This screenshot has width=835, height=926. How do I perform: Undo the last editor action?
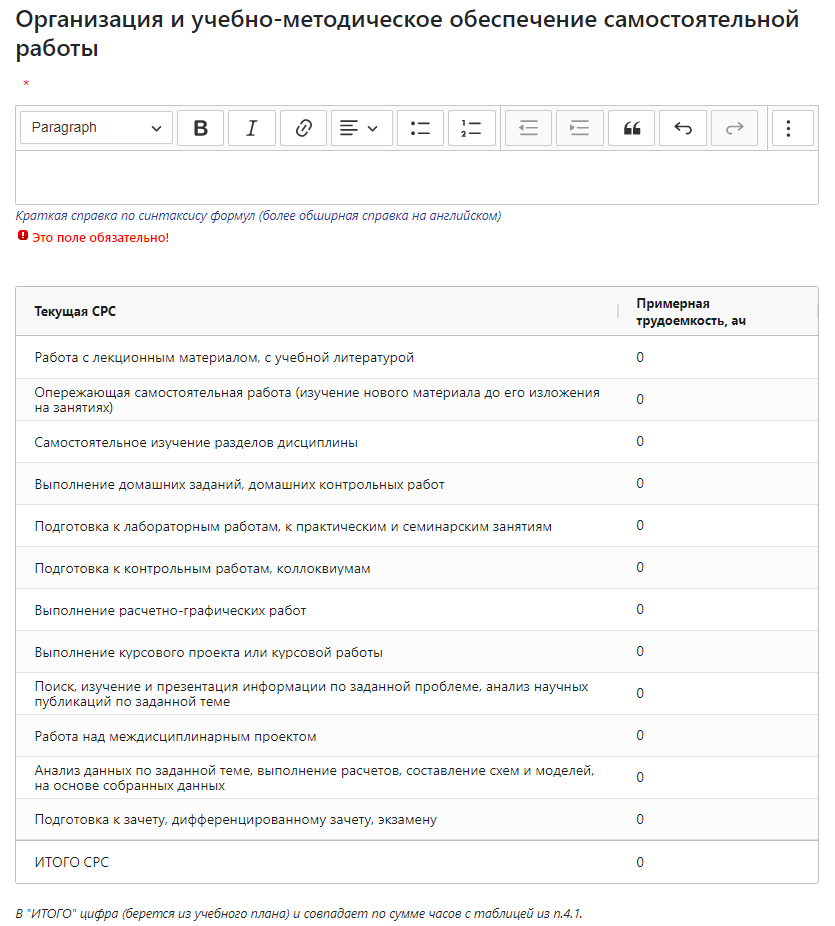683,128
